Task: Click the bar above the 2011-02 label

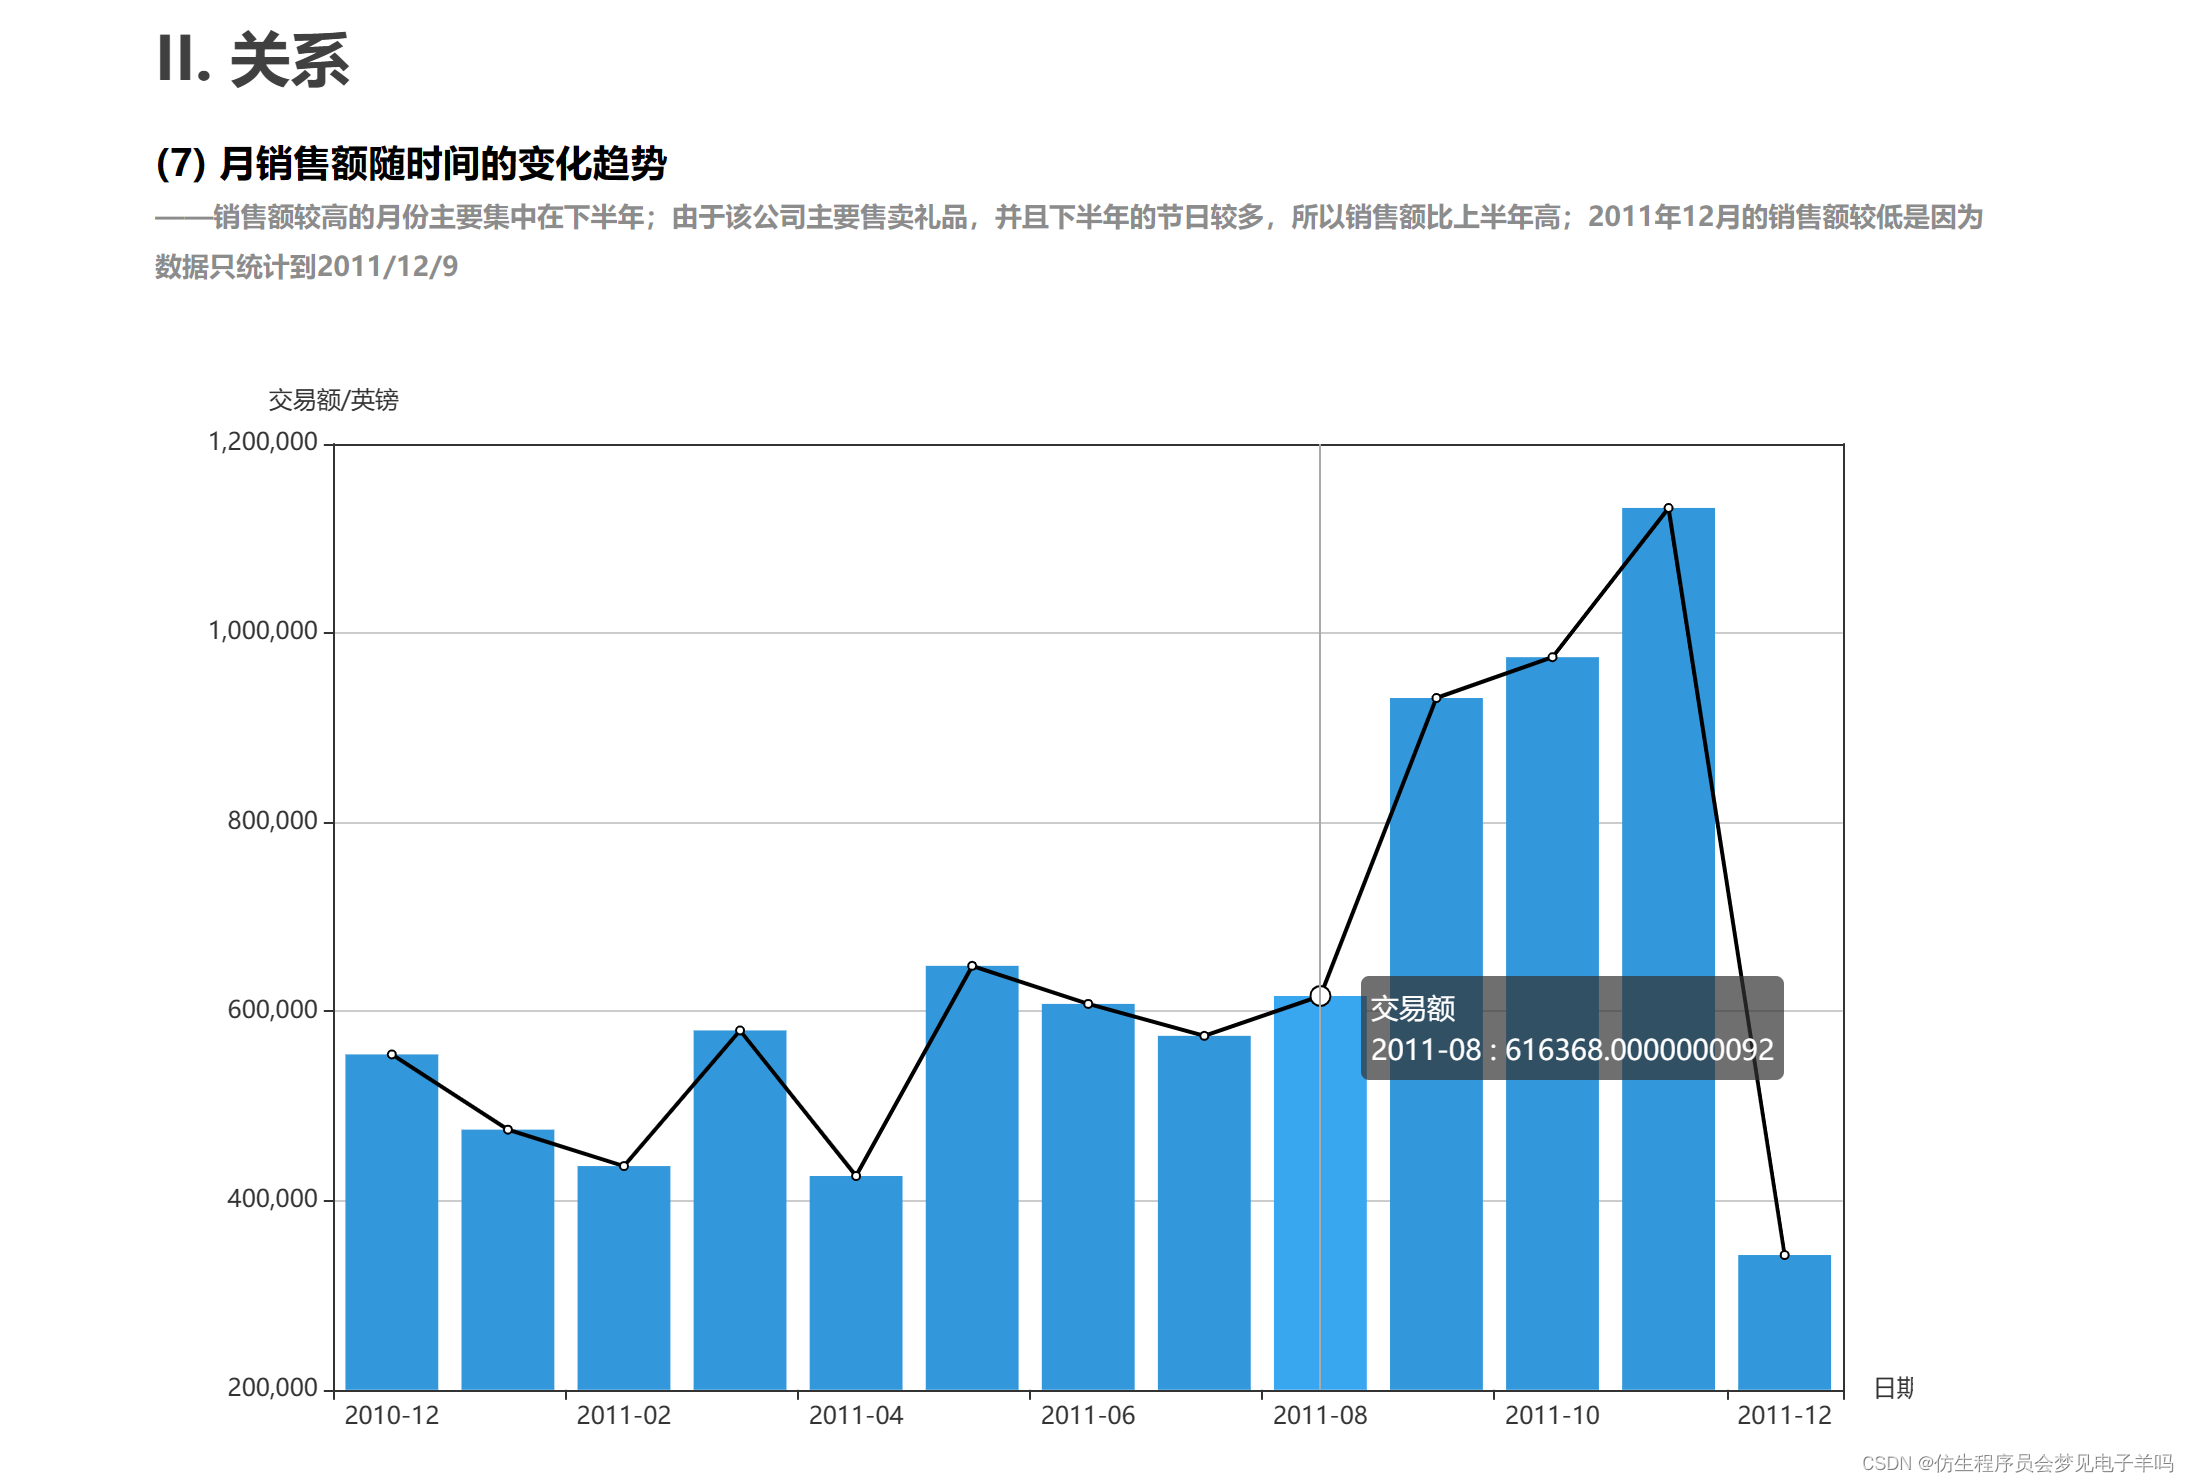Action: (623, 1277)
